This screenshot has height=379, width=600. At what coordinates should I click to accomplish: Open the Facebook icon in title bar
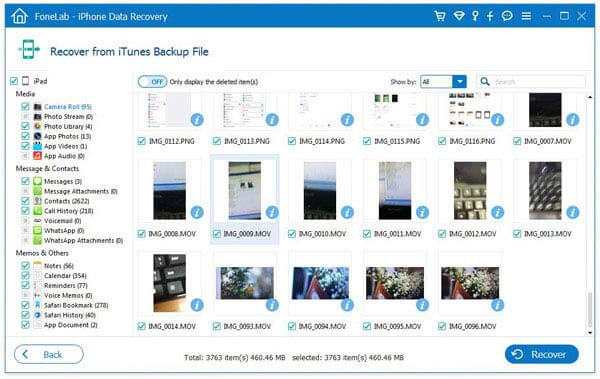coord(490,16)
